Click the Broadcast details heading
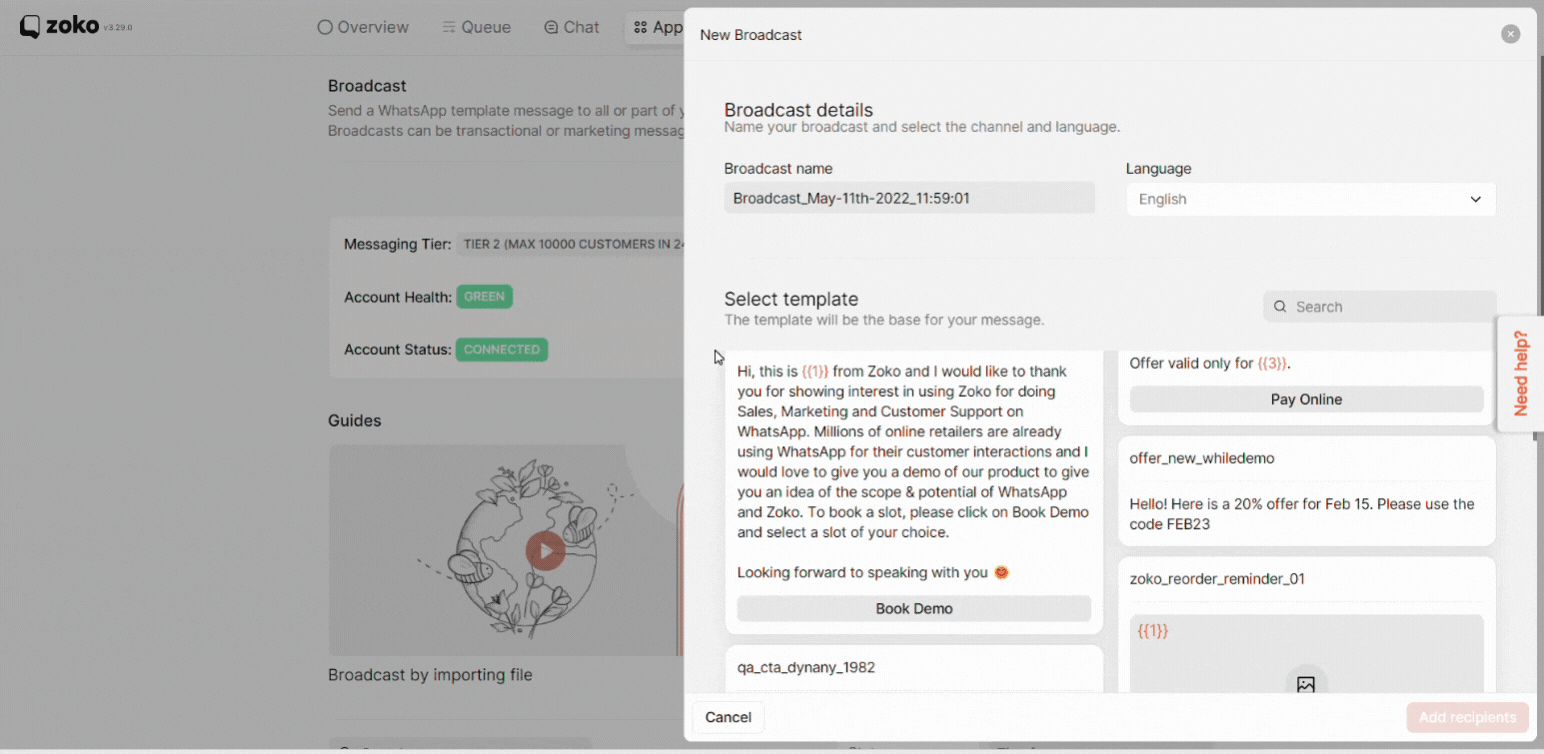This screenshot has height=754, width=1544. click(x=798, y=110)
